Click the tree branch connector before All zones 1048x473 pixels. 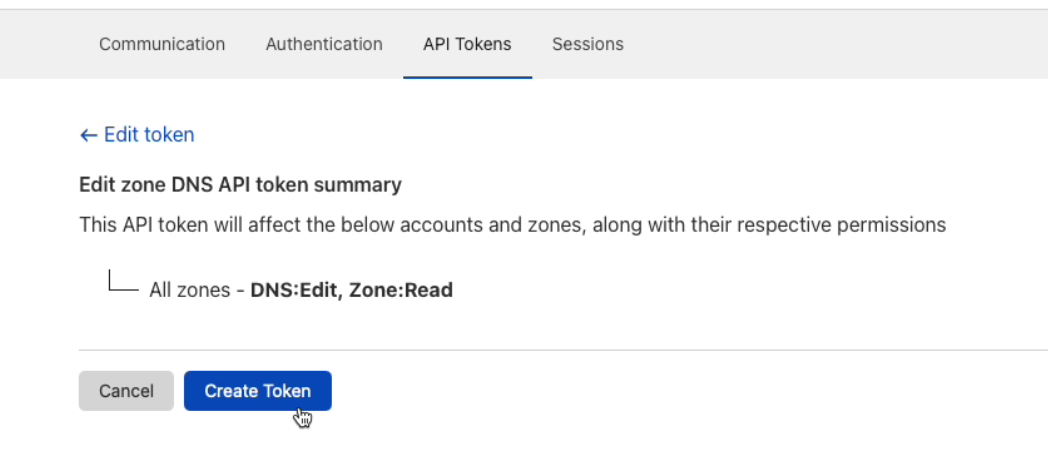123,281
